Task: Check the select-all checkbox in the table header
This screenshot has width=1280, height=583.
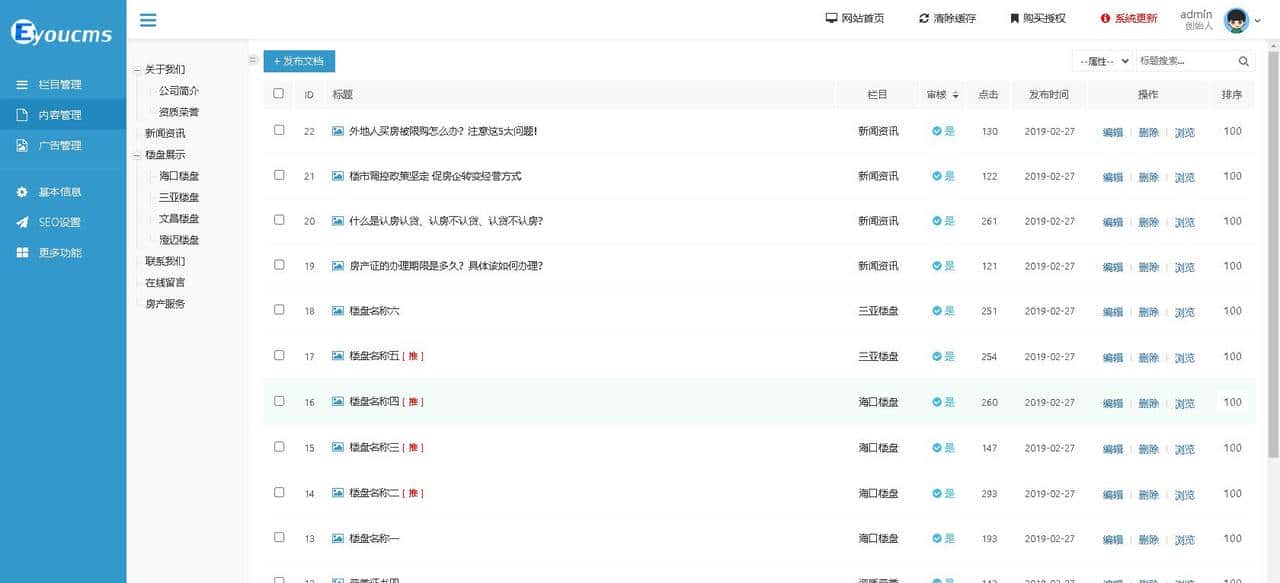Action: pyautogui.click(x=278, y=93)
